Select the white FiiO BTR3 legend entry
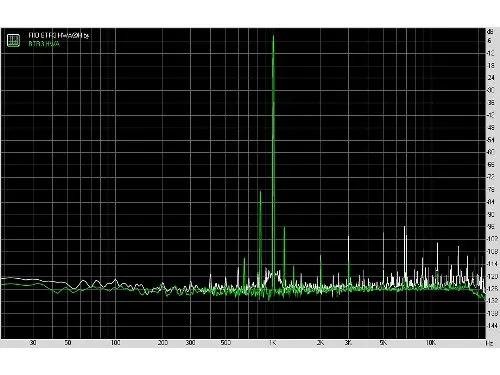The image size is (500, 375). point(59,35)
